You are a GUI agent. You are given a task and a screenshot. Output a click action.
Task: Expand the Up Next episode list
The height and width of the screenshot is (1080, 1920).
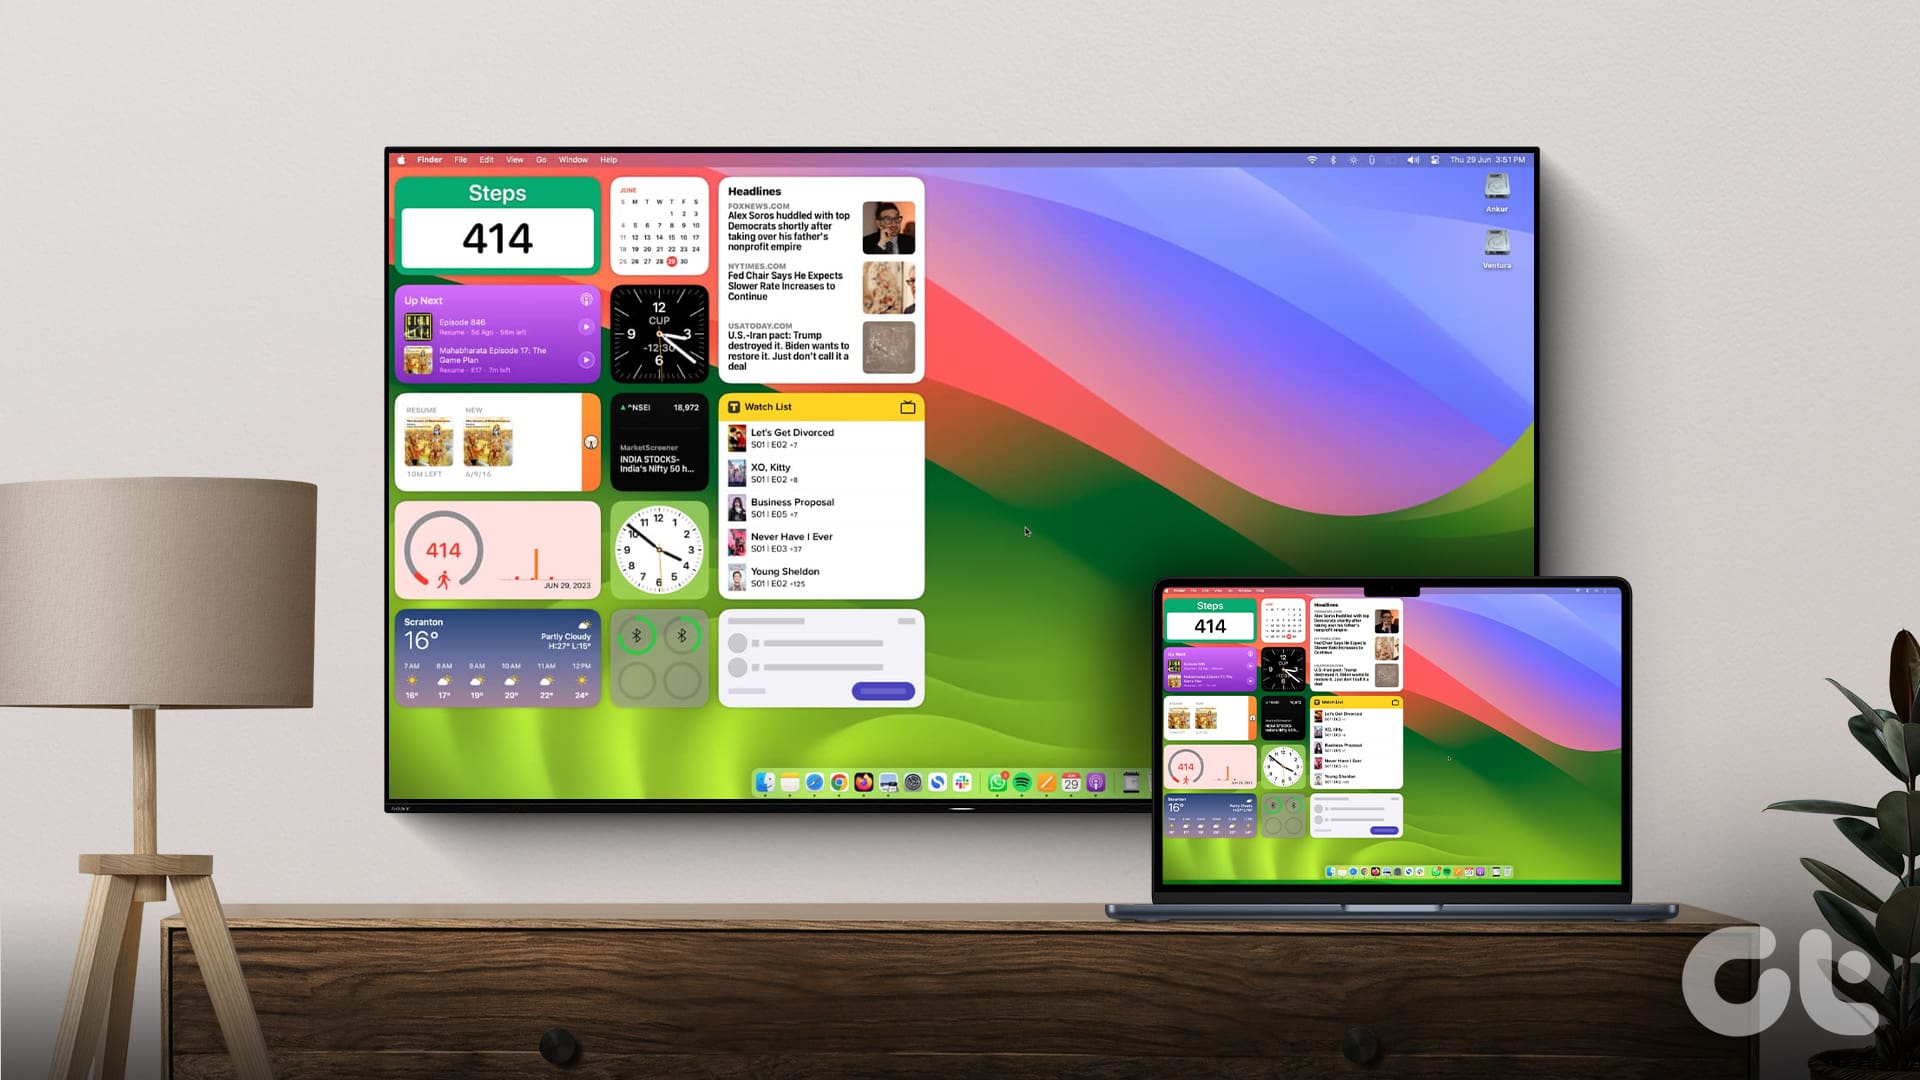tap(584, 299)
